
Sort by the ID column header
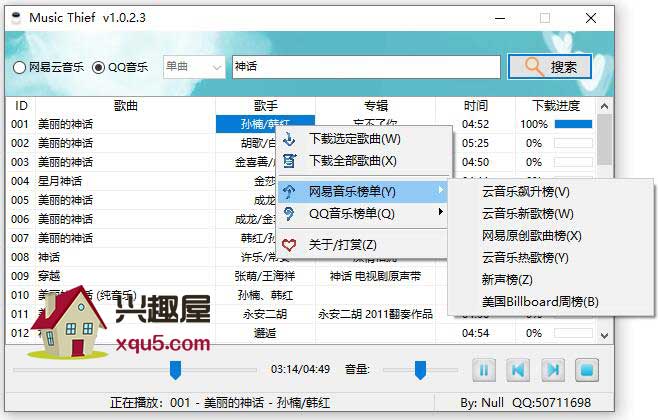pyautogui.click(x=21, y=106)
